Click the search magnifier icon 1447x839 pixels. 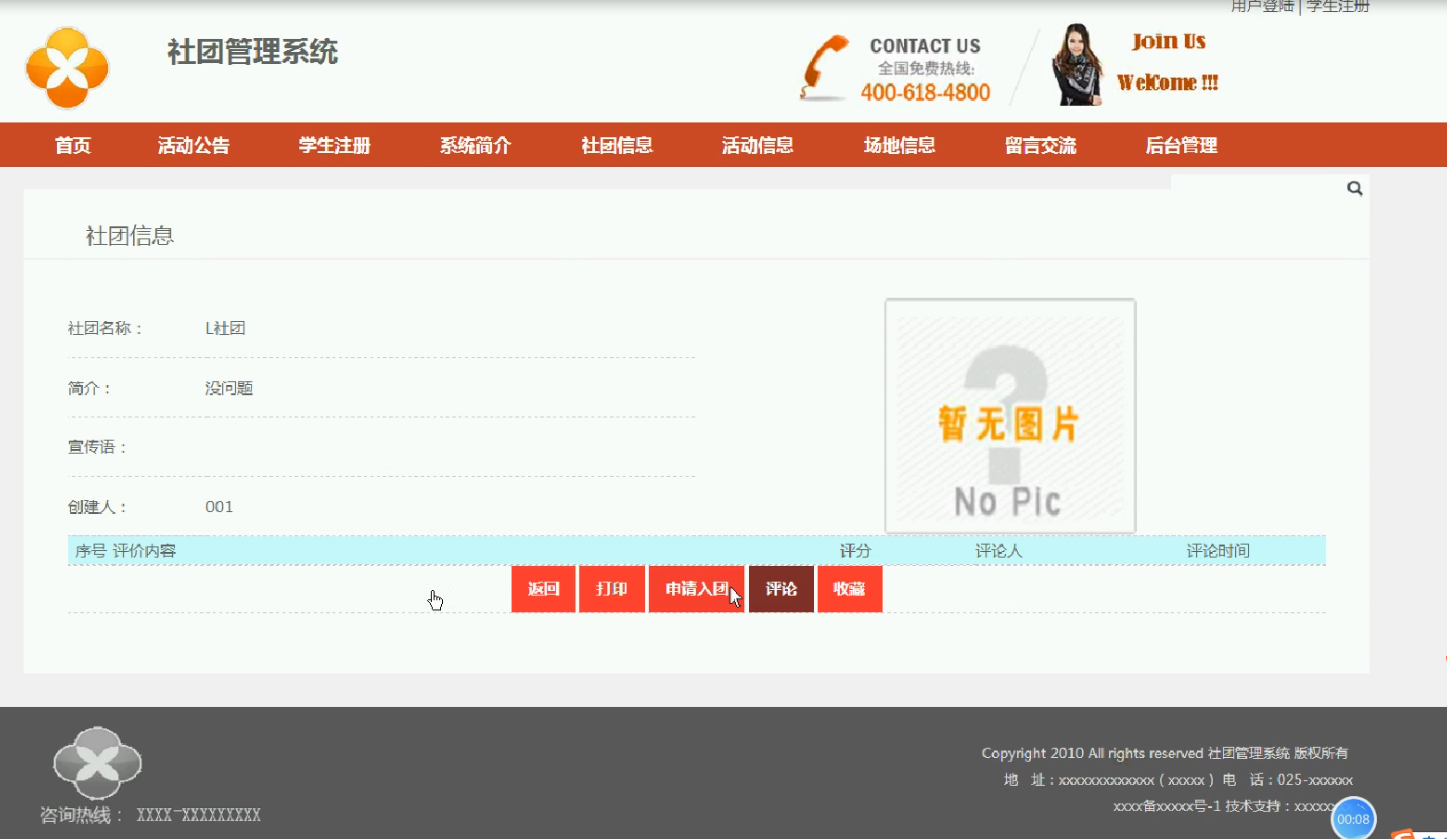click(1355, 188)
